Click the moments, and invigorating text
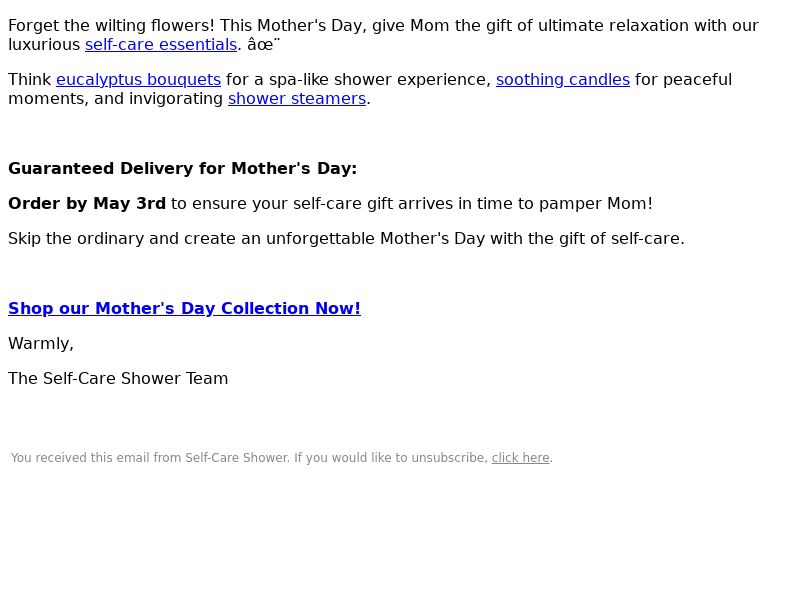This screenshot has width=800, height=600. pos(115,98)
